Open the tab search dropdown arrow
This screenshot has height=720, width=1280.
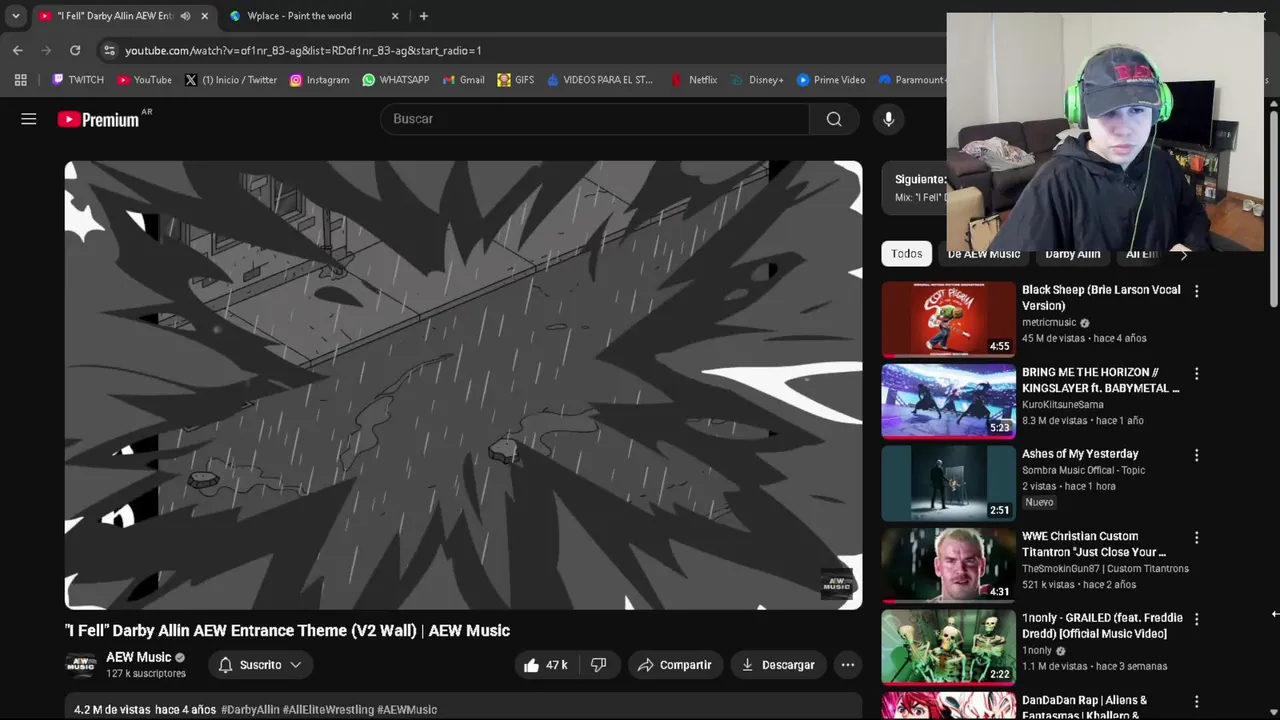(15, 16)
